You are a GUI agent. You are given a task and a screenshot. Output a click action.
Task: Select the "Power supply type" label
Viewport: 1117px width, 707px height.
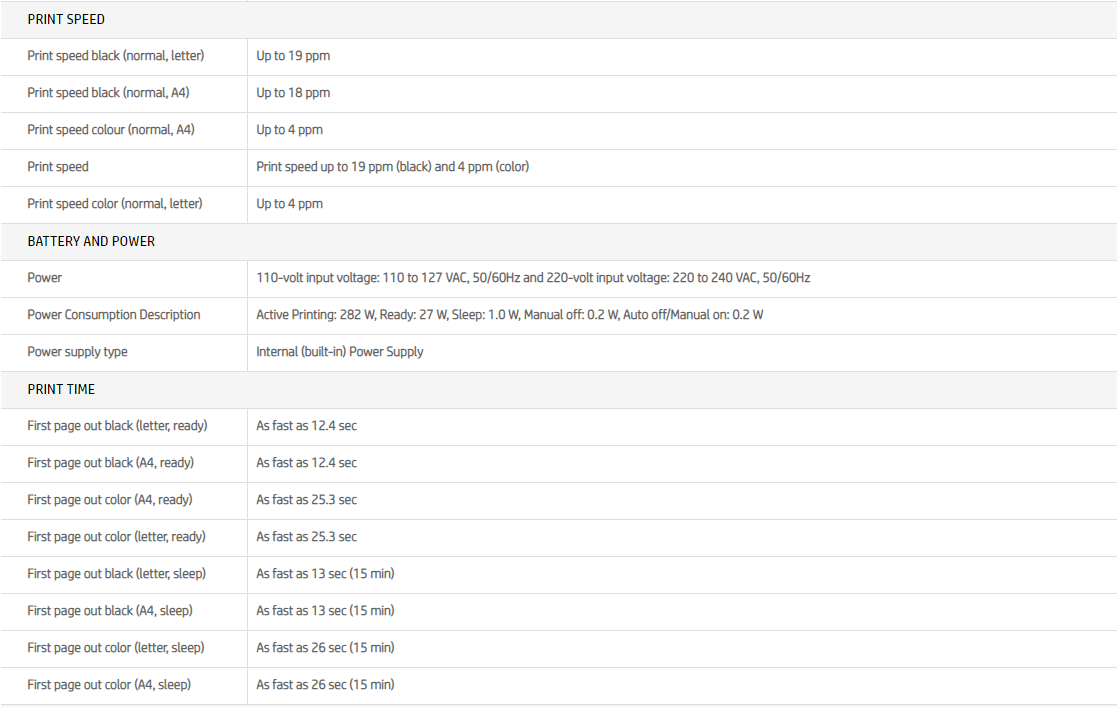(77, 352)
